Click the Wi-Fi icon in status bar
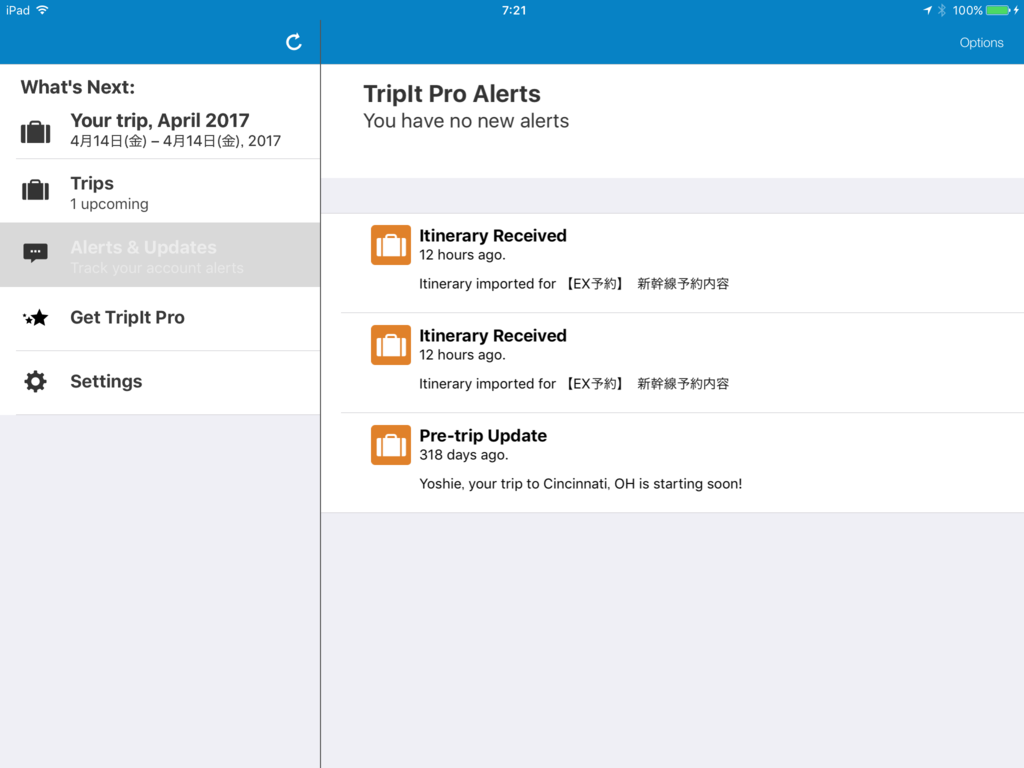The image size is (1024, 768). click(42, 10)
